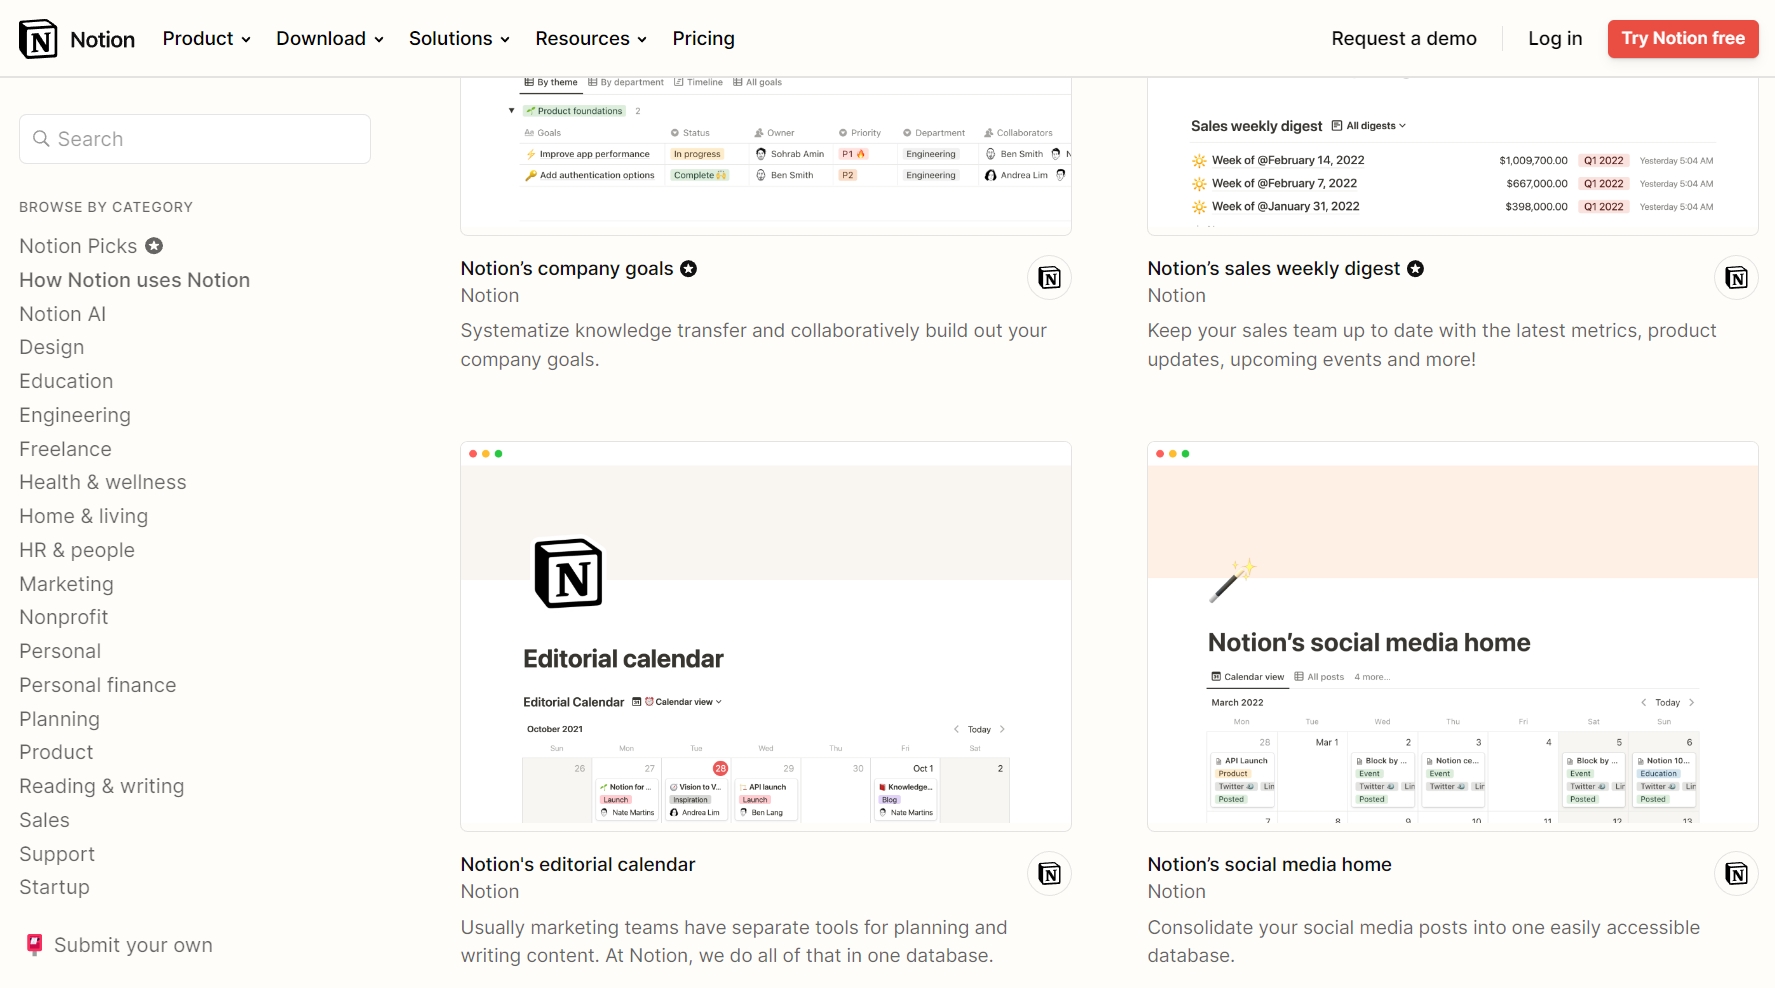The height and width of the screenshot is (988, 1775).
Task: Click the Try Notion free button
Action: [x=1682, y=39]
